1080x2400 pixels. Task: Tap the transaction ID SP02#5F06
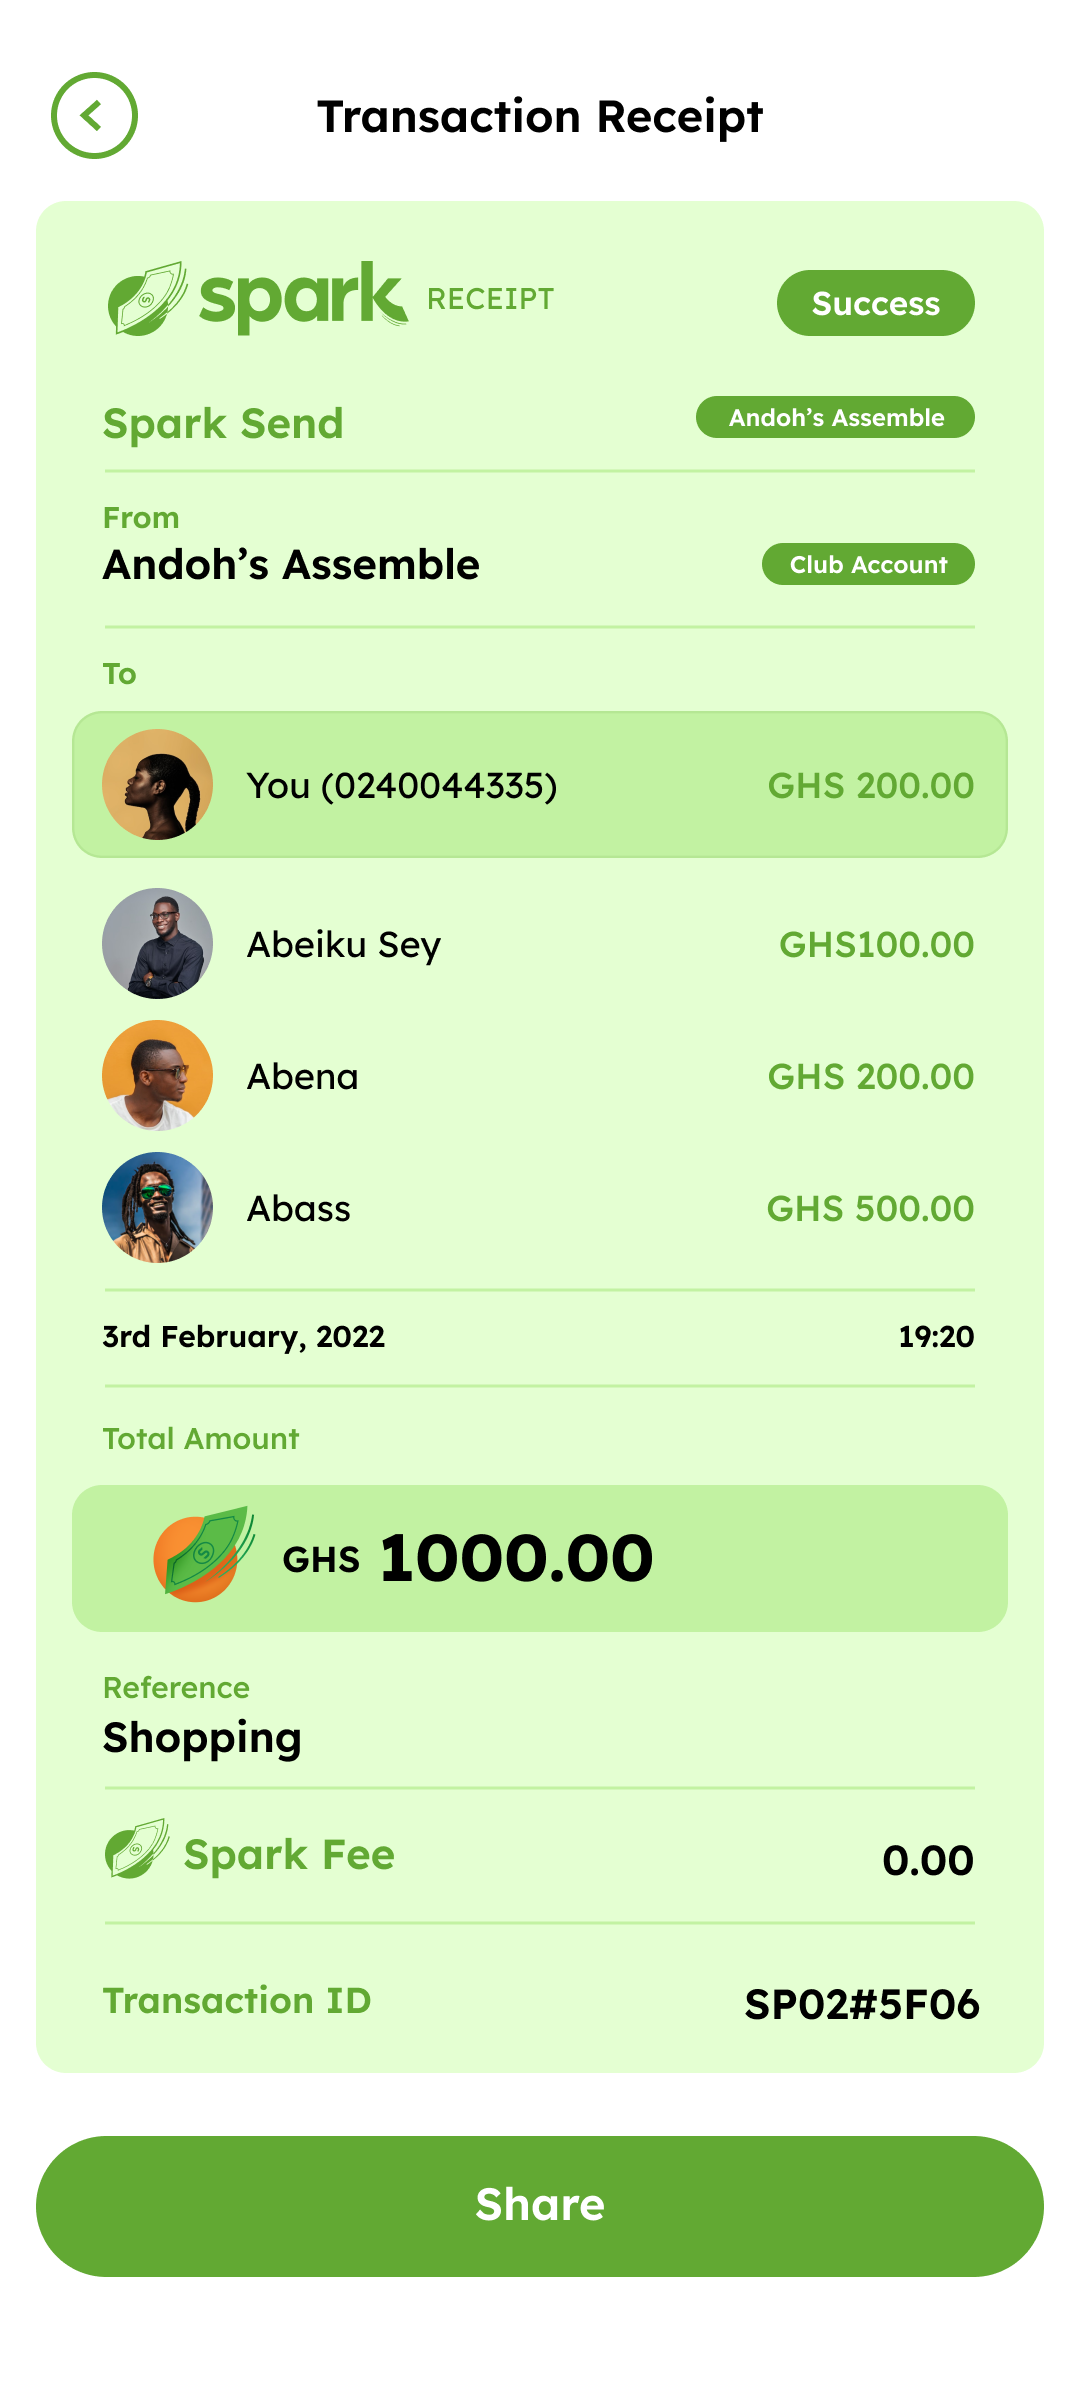click(x=861, y=2004)
